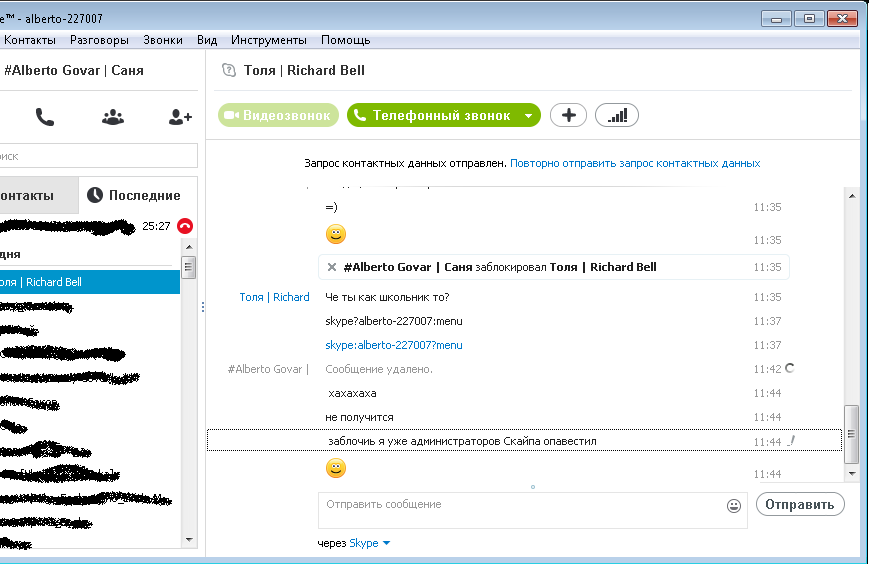Click the contact search field
The height and width of the screenshot is (564, 869).
tap(98, 156)
